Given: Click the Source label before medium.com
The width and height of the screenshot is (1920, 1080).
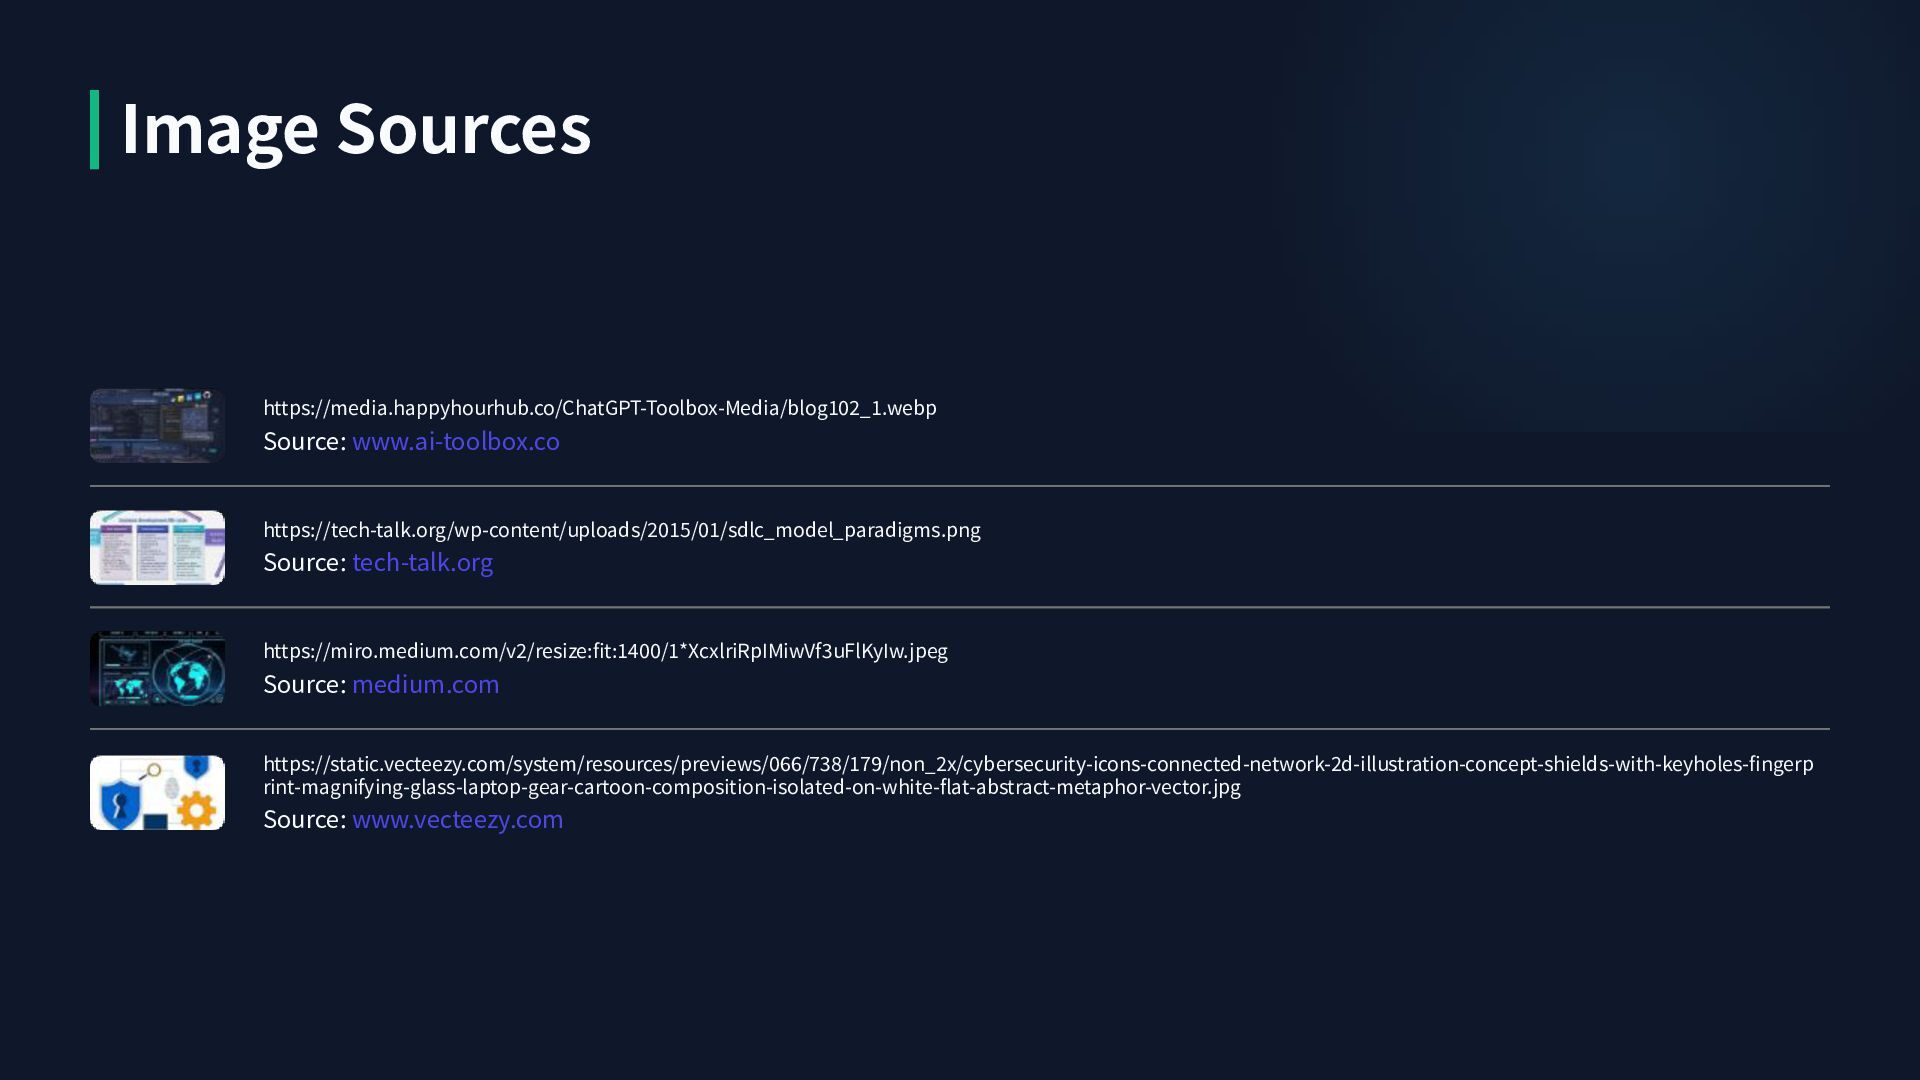Looking at the screenshot, I should [x=304, y=684].
